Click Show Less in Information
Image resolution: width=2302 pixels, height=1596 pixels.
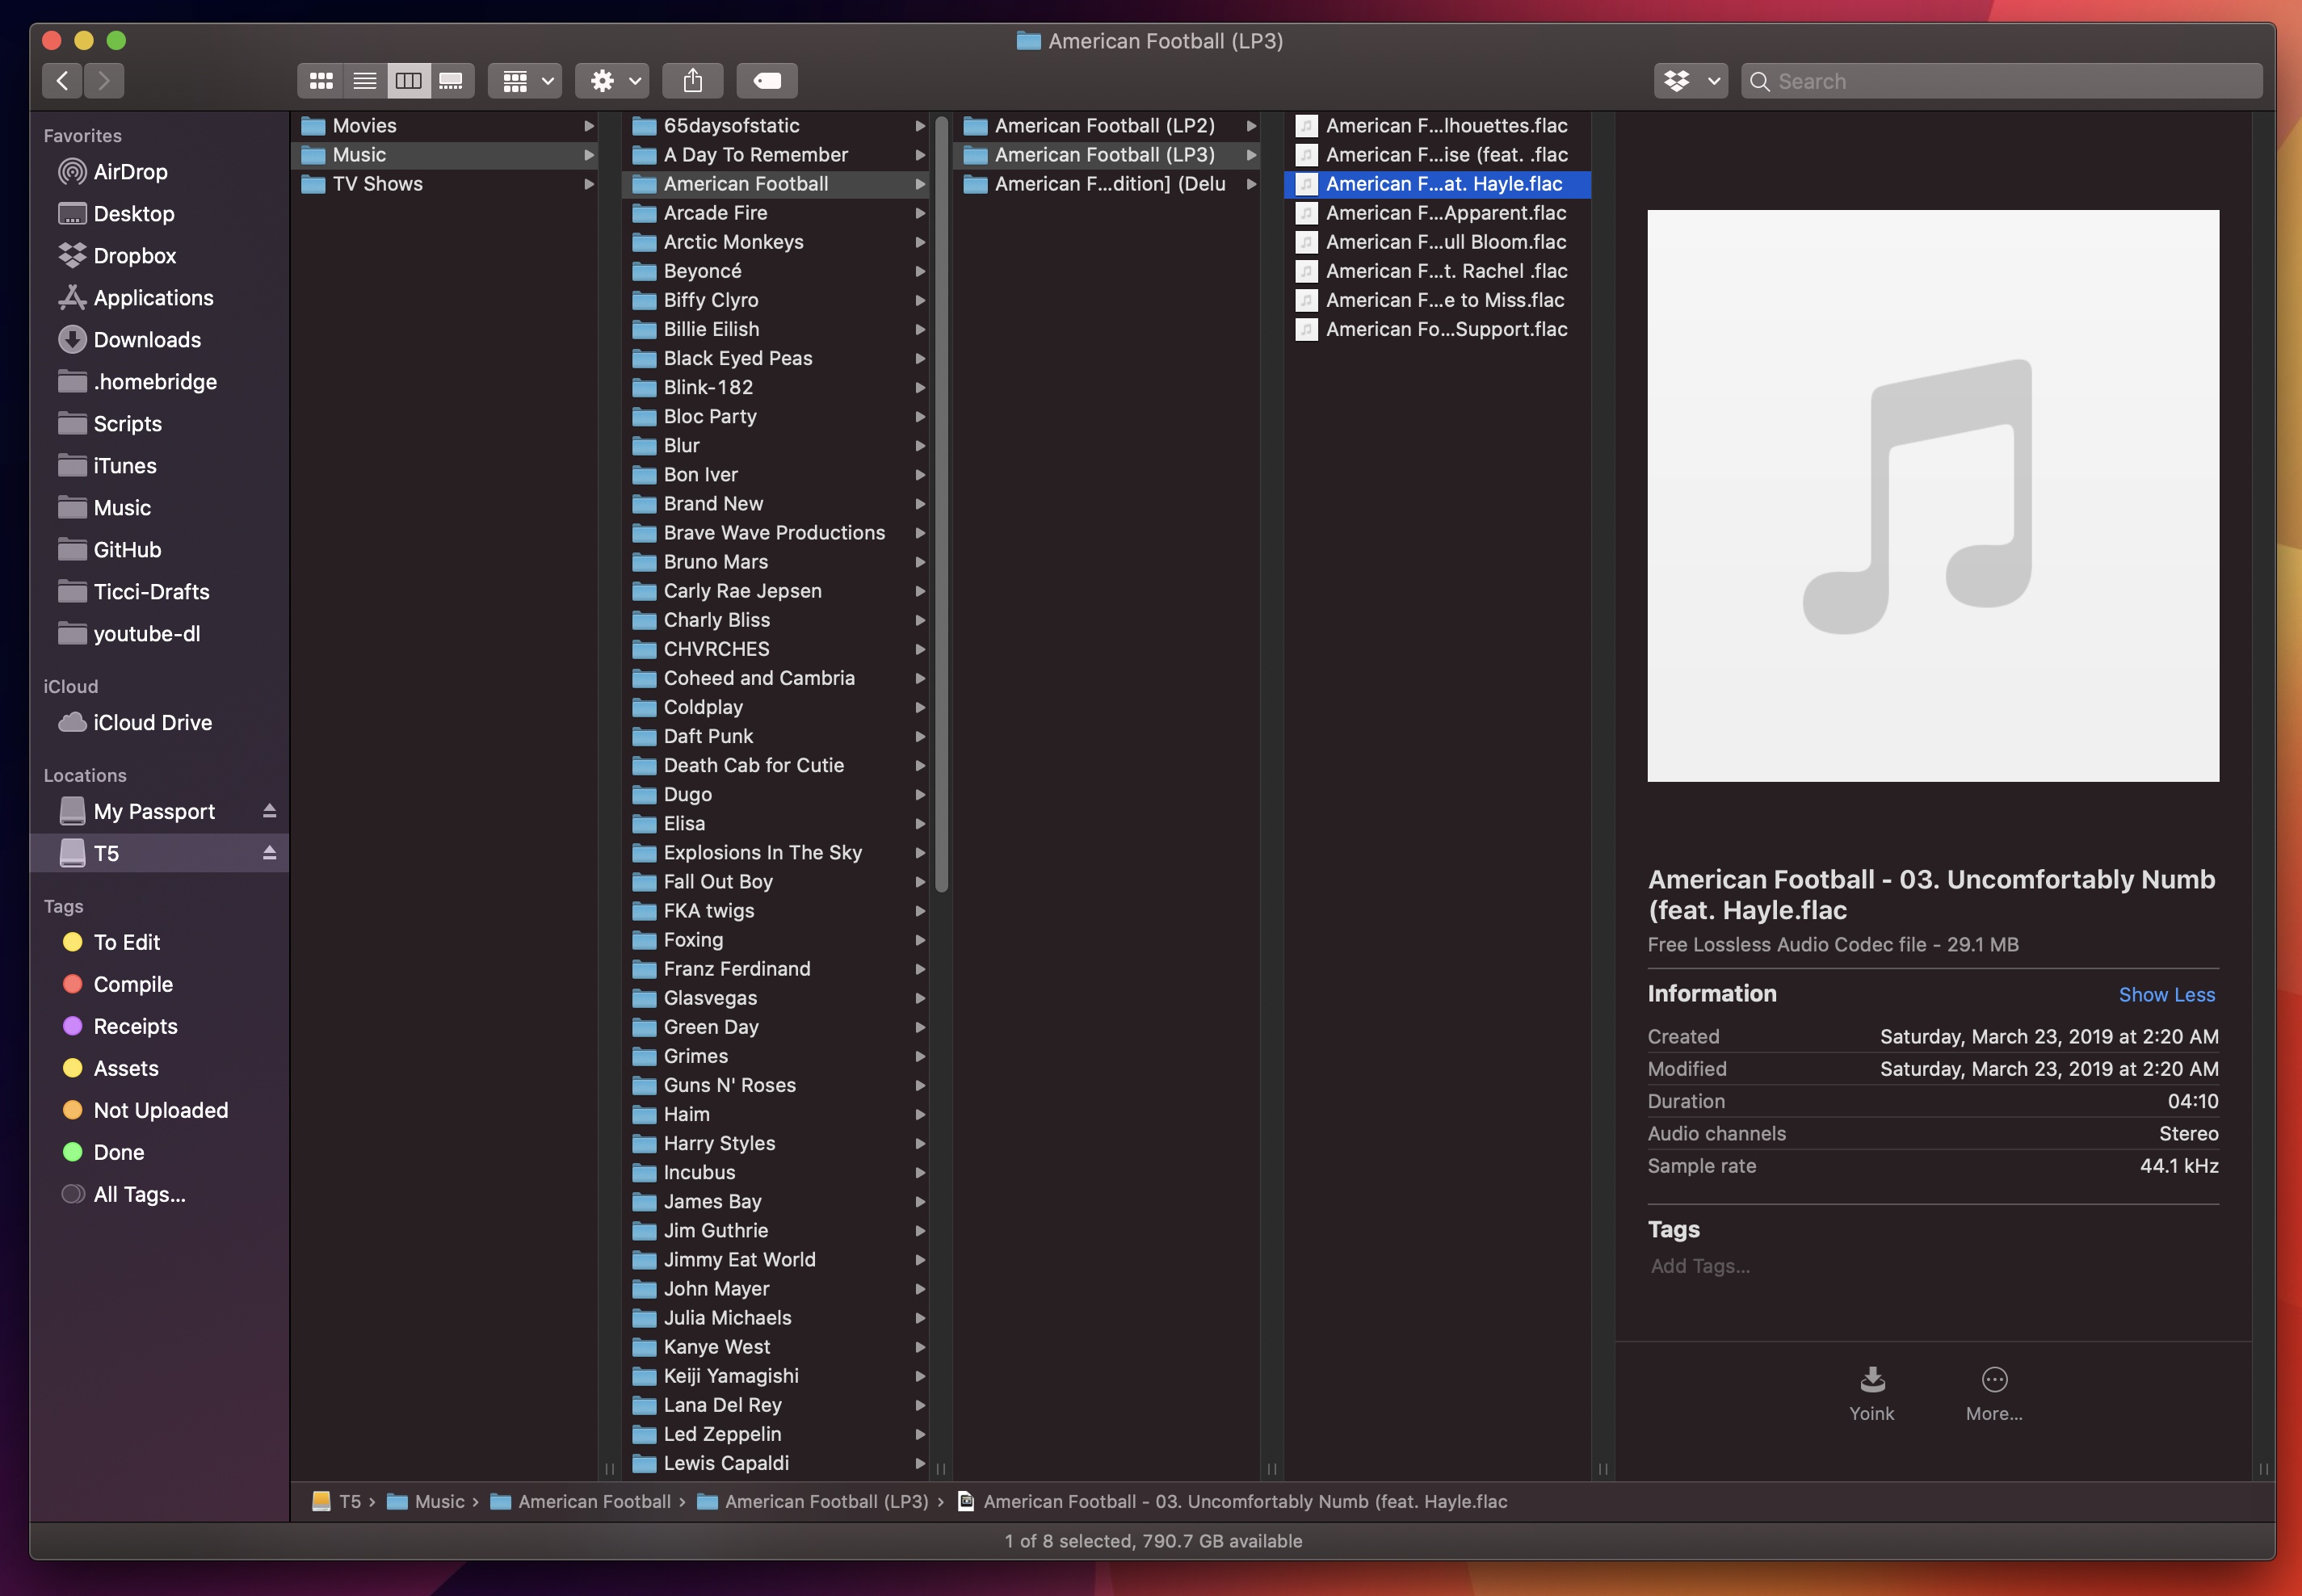click(x=2166, y=995)
